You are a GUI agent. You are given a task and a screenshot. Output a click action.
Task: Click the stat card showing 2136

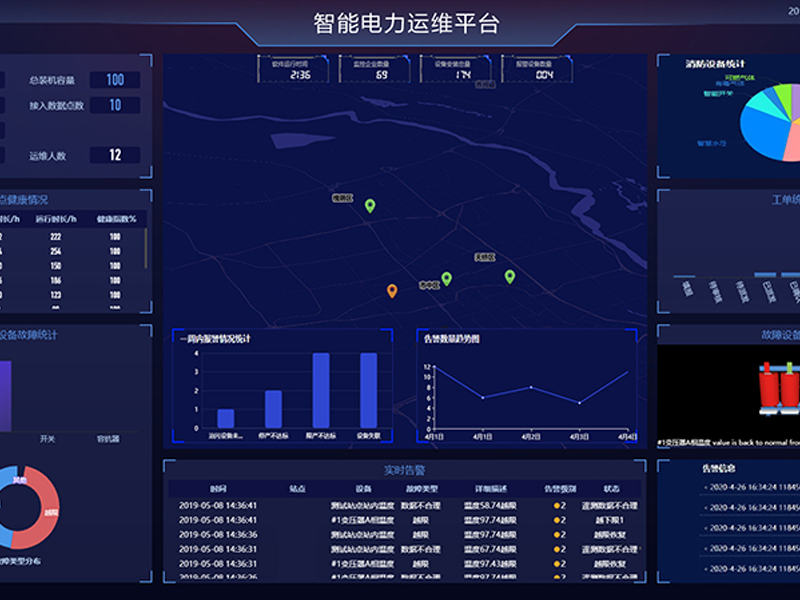pos(293,69)
